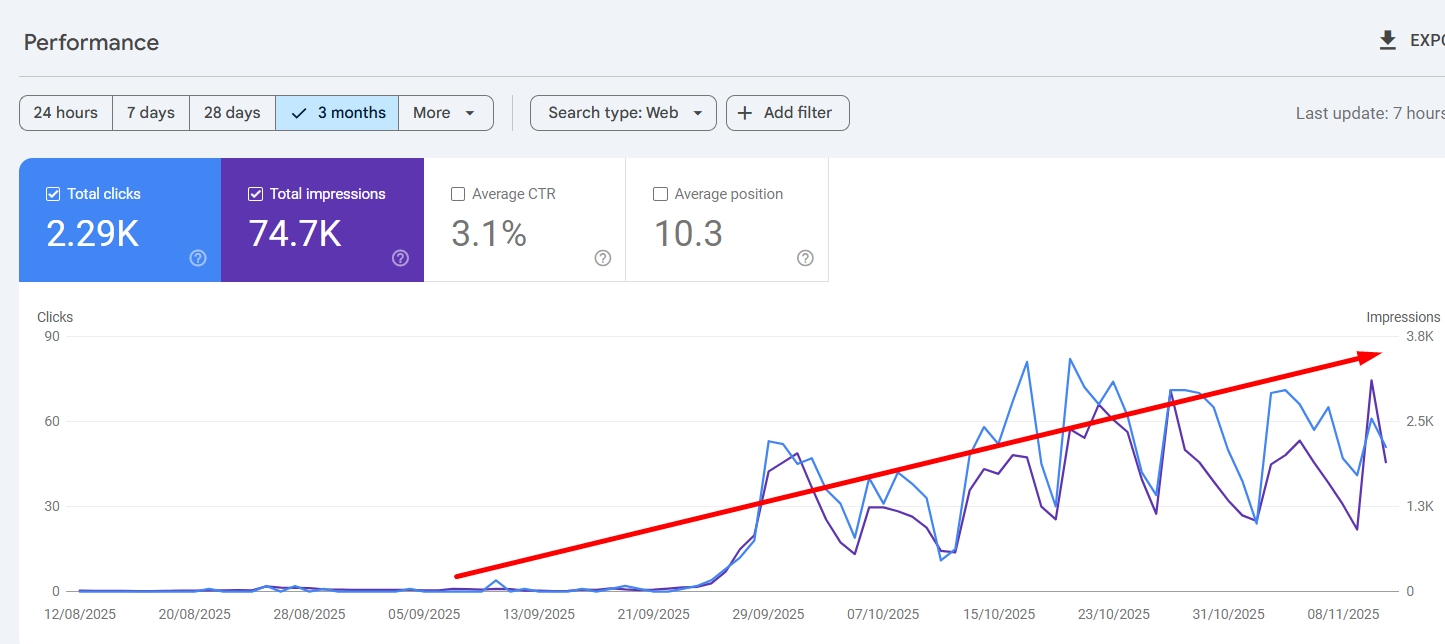Click the 30 clicks axis label
The width and height of the screenshot is (1445, 644).
(51, 507)
